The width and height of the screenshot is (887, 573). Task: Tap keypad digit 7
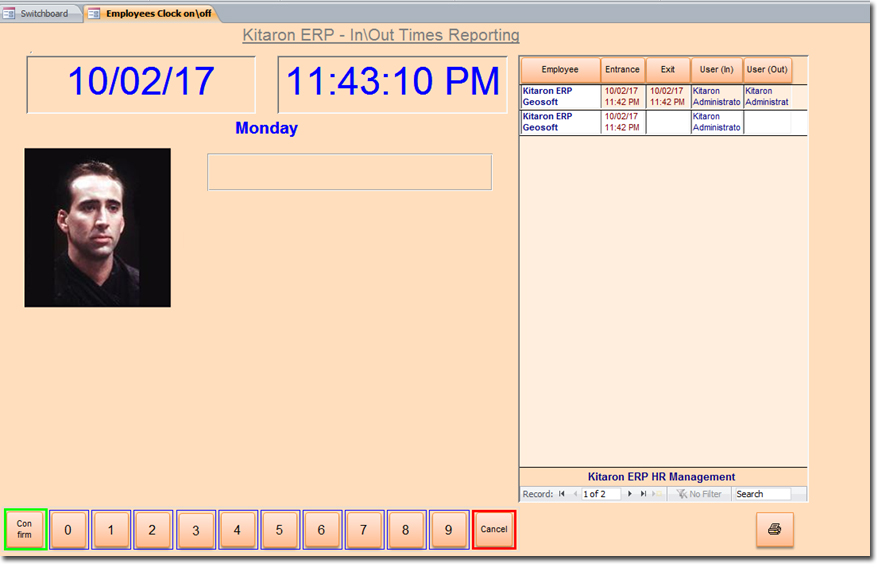[x=364, y=530]
